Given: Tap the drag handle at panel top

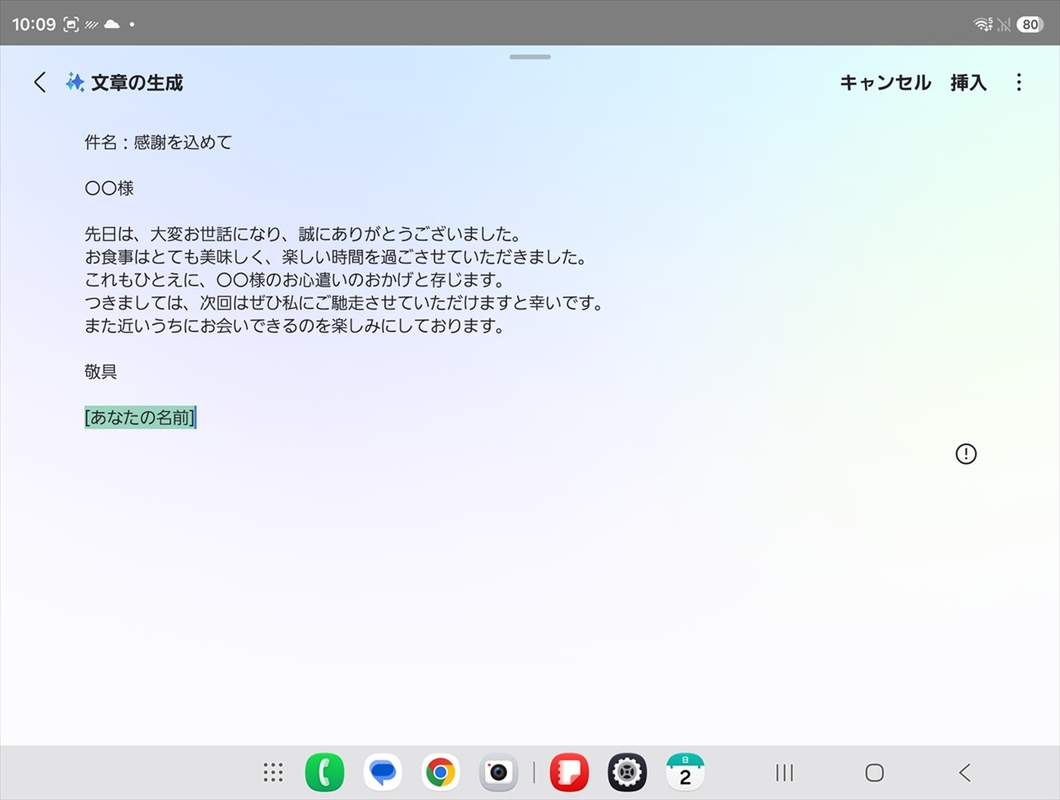Looking at the screenshot, I should point(530,57).
